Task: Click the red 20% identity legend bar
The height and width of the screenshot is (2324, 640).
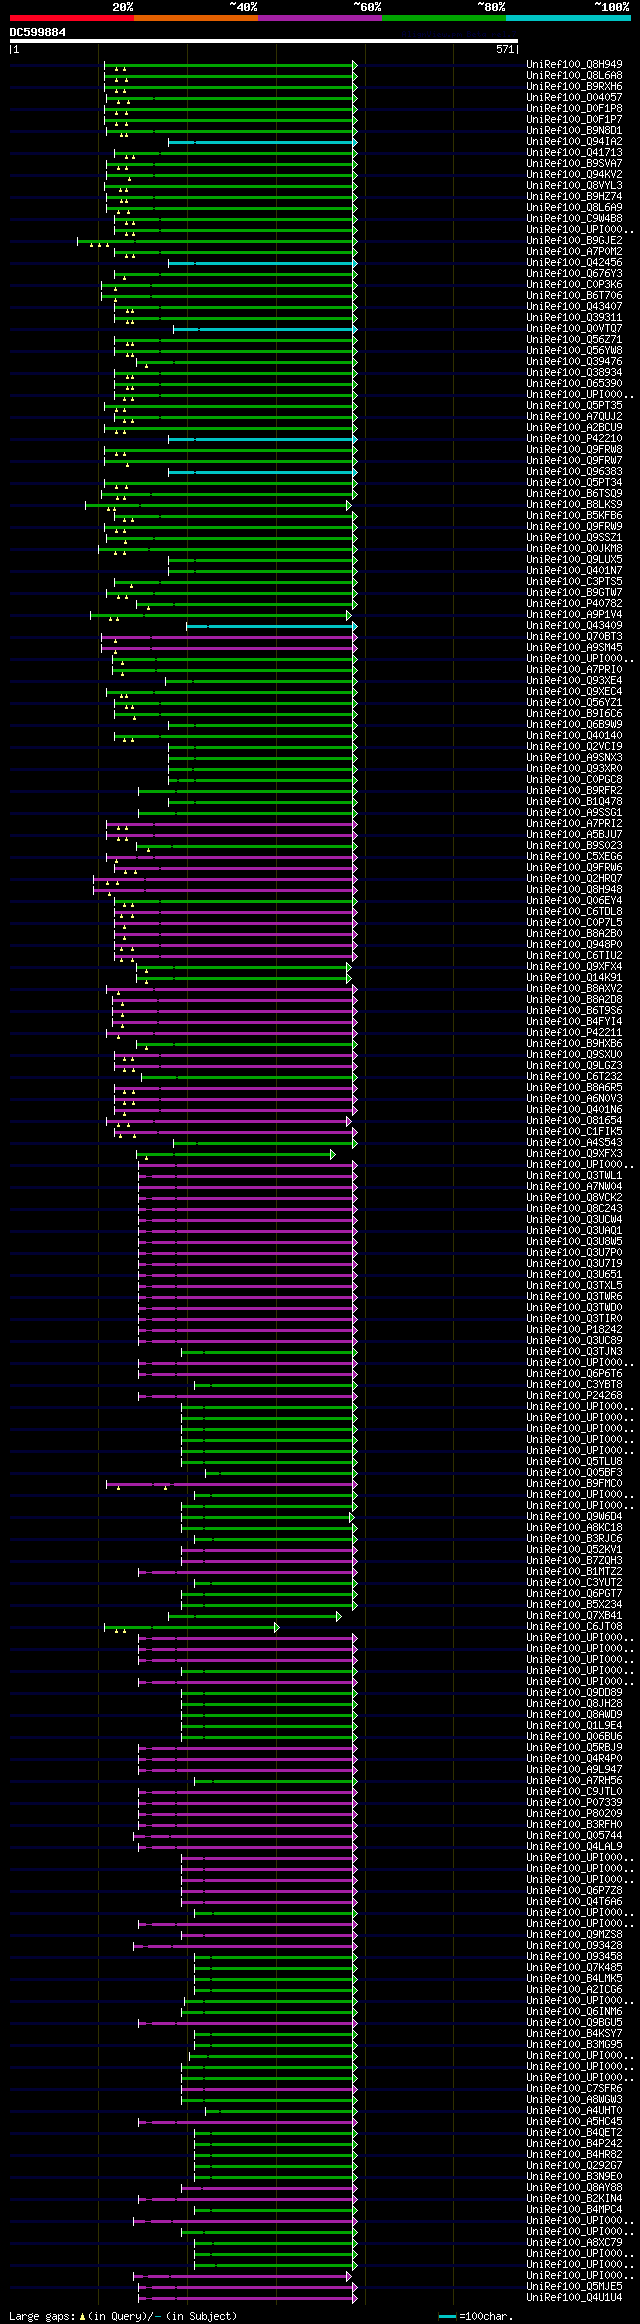Action: point(72,17)
